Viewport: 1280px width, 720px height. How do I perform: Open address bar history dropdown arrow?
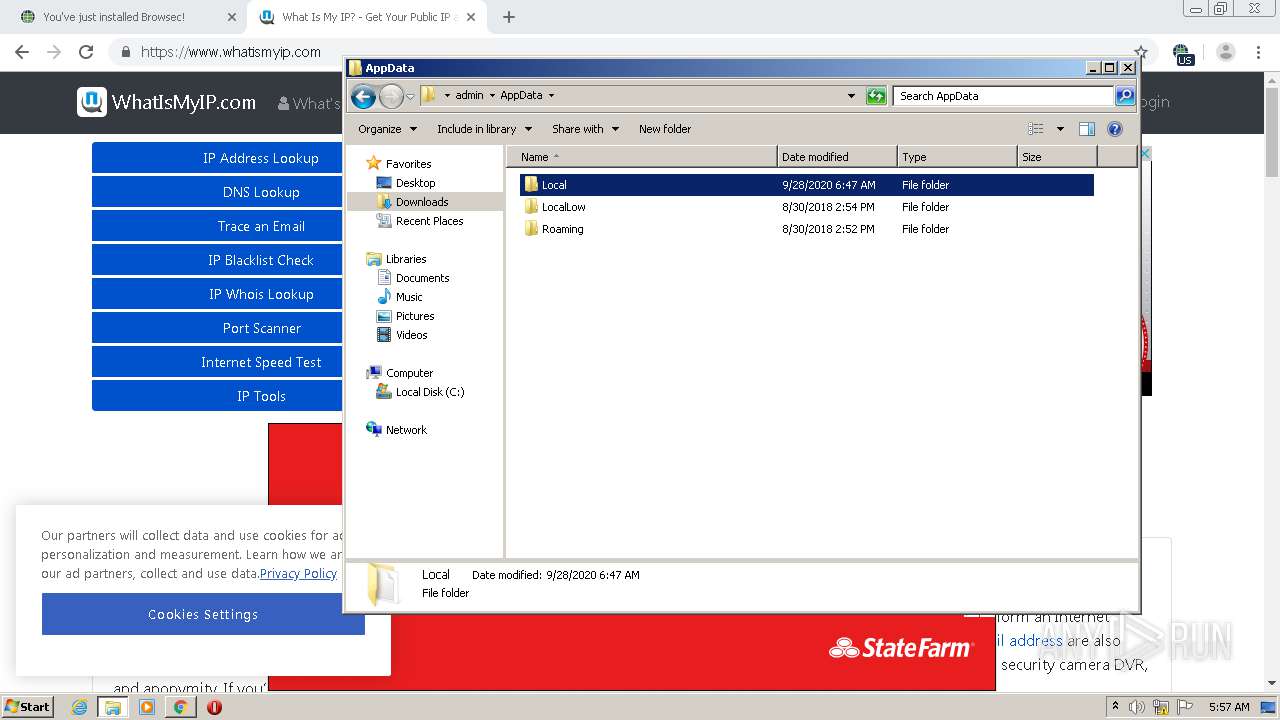pos(851,96)
